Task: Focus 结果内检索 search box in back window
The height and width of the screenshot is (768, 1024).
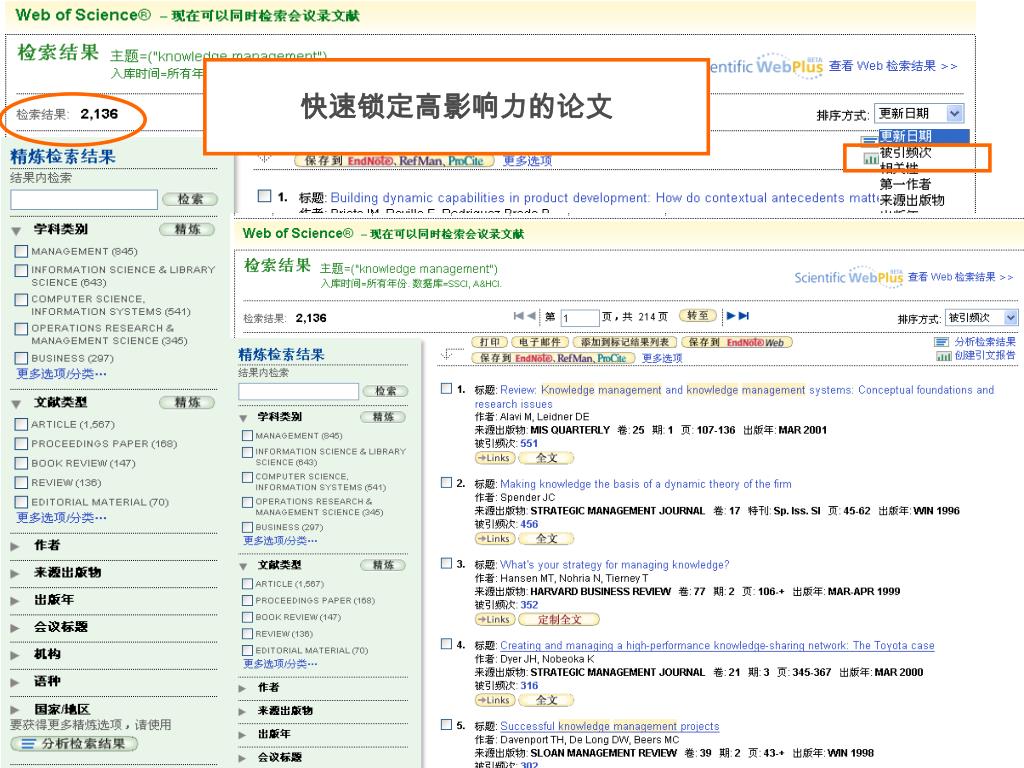Action: click(84, 199)
